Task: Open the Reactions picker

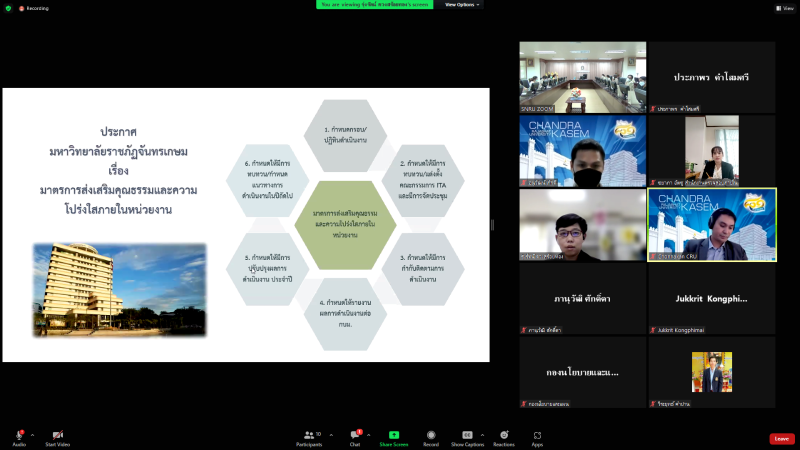Action: tap(504, 436)
